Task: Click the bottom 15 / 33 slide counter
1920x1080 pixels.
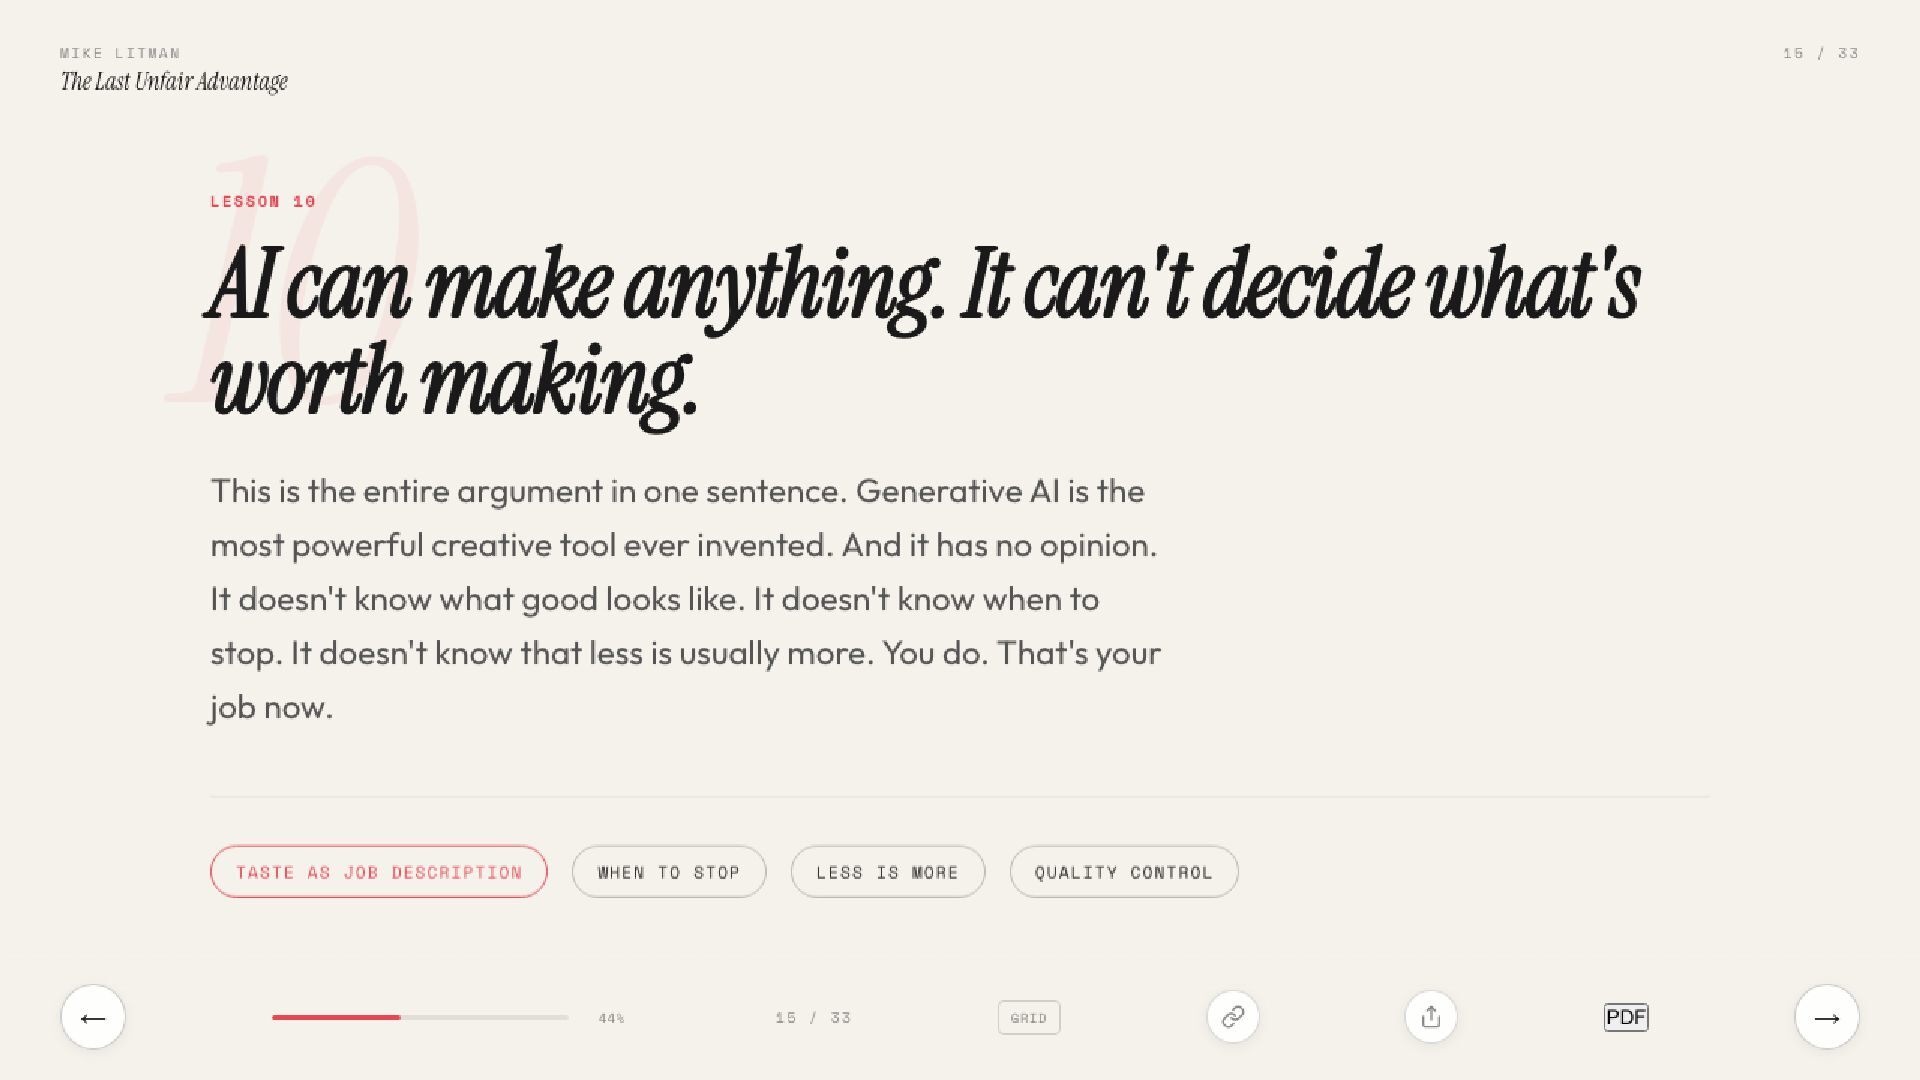Action: click(813, 1018)
